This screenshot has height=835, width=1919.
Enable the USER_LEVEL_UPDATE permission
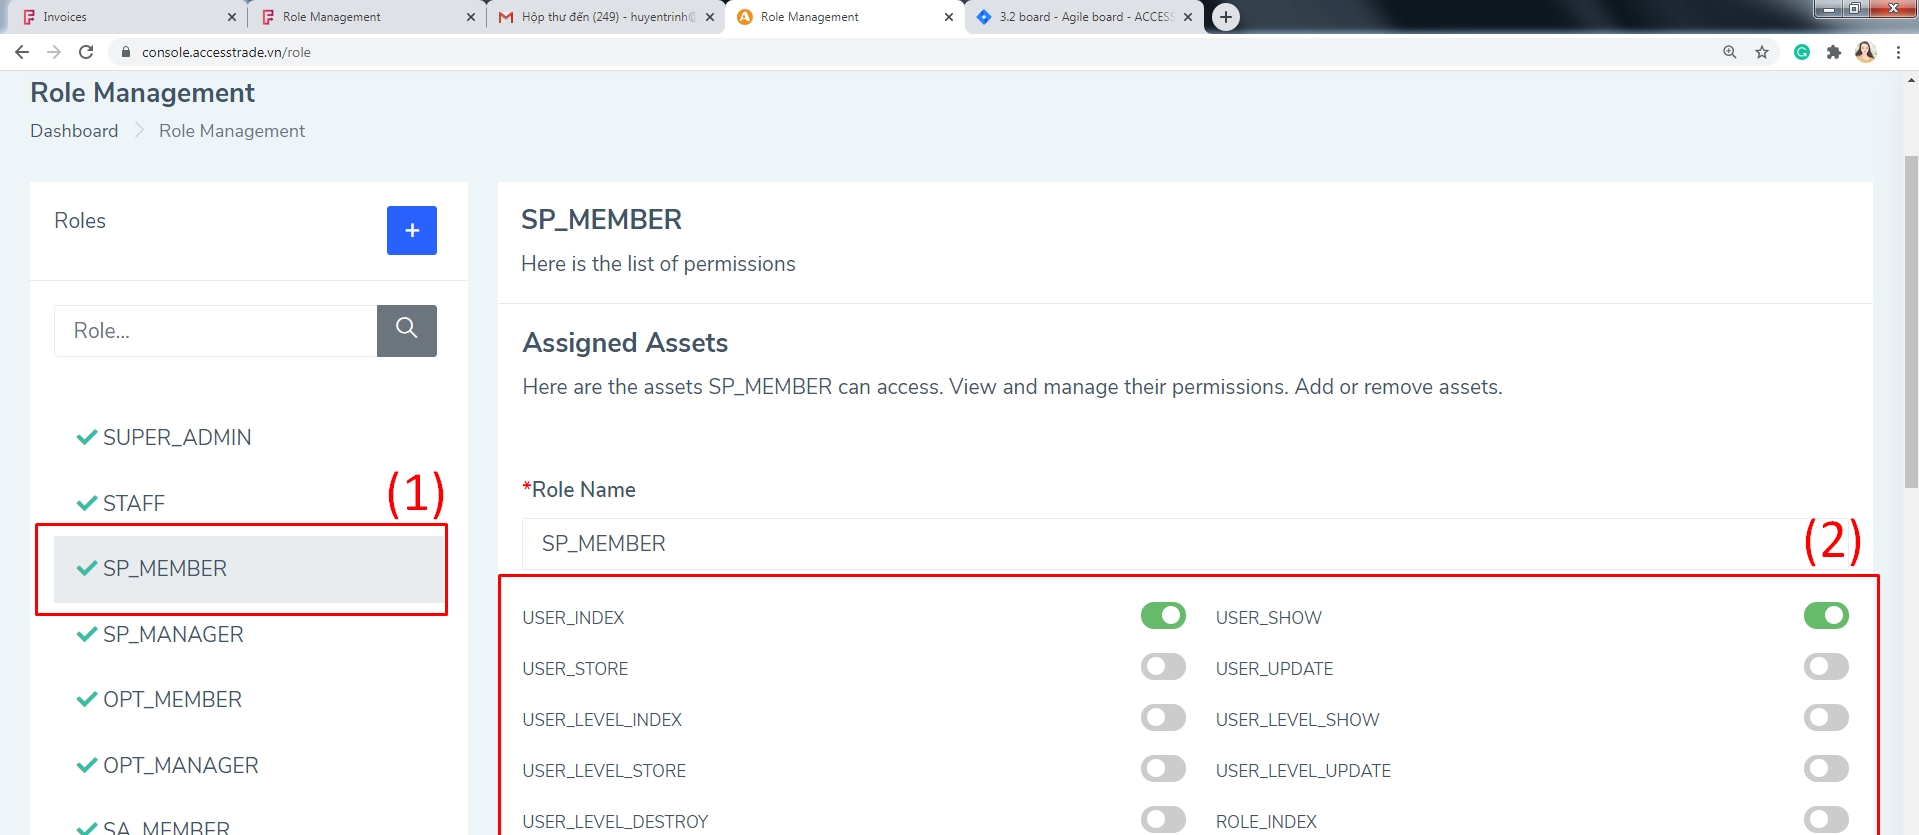[x=1825, y=769]
